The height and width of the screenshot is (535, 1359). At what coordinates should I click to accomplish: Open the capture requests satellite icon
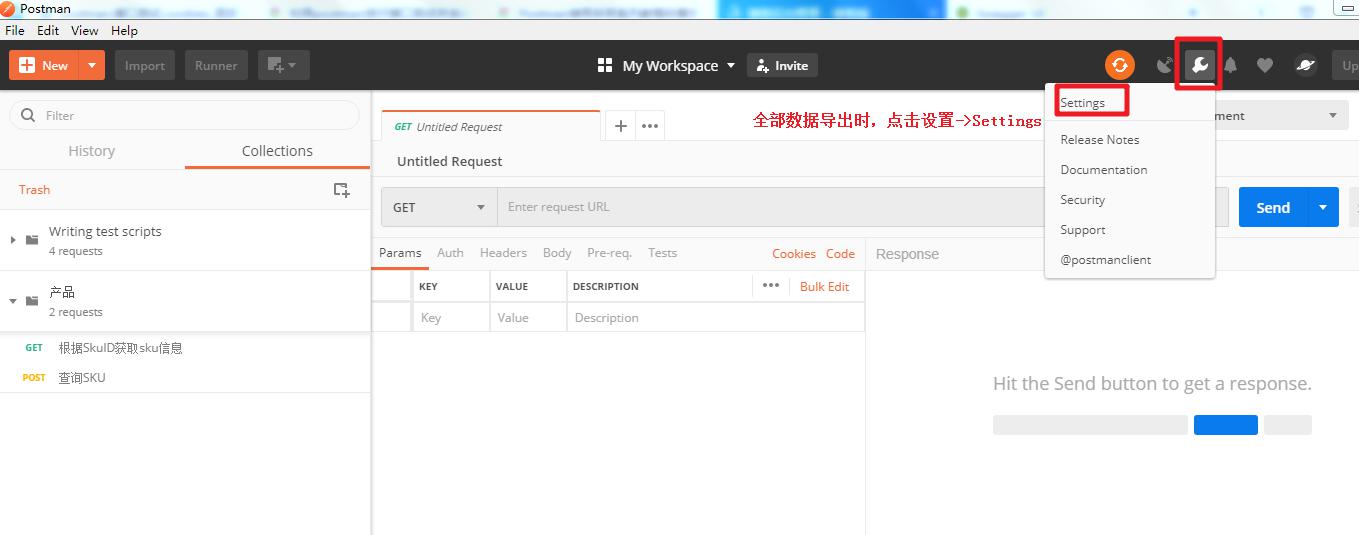click(1164, 65)
